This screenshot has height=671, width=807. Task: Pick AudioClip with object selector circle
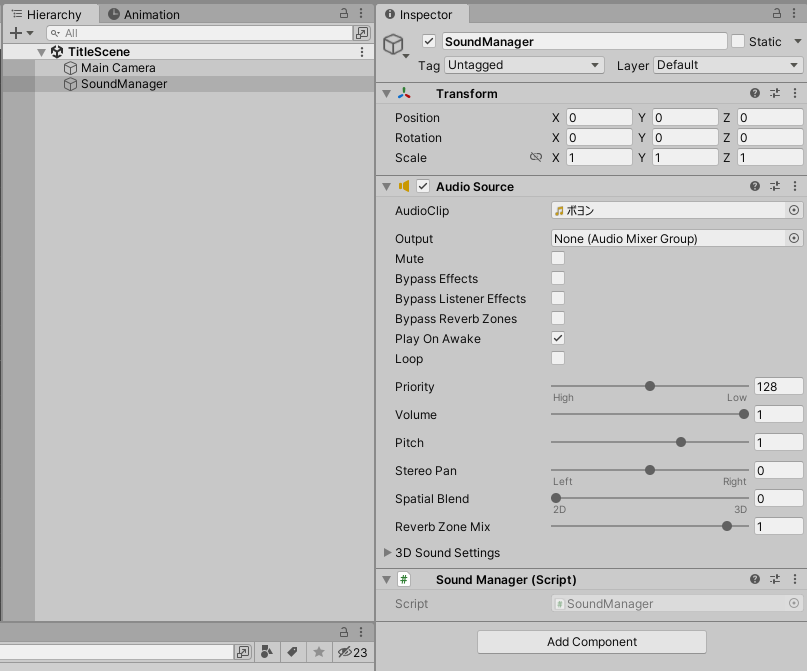coord(794,210)
